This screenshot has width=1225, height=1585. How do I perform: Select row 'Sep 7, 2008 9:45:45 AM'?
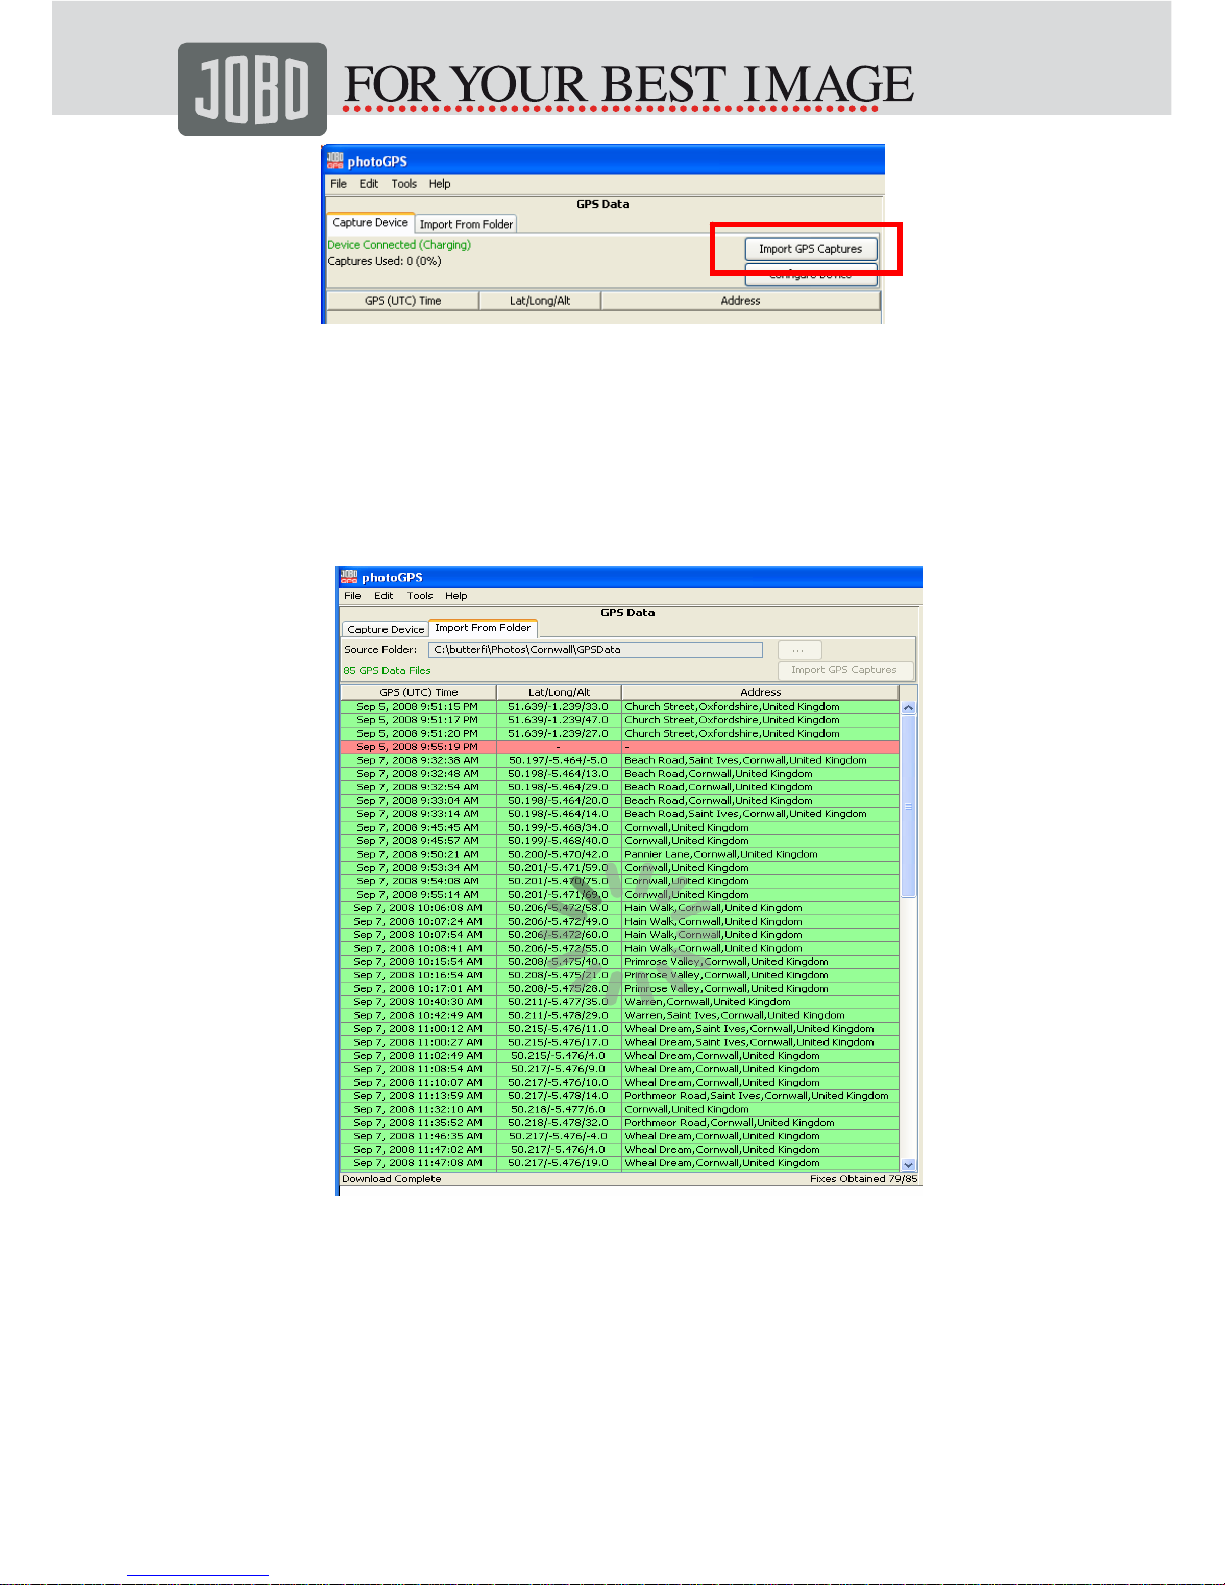(x=620, y=828)
